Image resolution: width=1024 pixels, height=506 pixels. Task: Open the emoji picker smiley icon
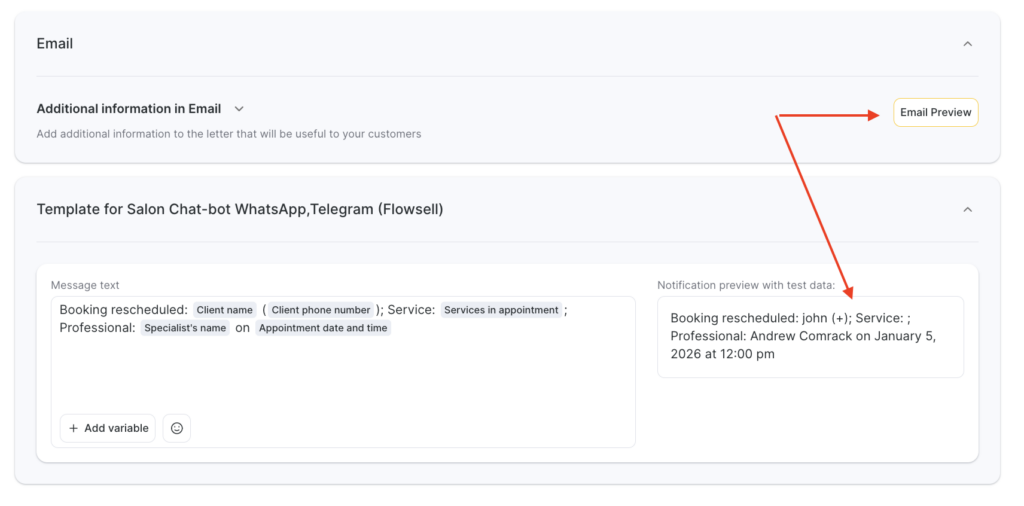[177, 428]
